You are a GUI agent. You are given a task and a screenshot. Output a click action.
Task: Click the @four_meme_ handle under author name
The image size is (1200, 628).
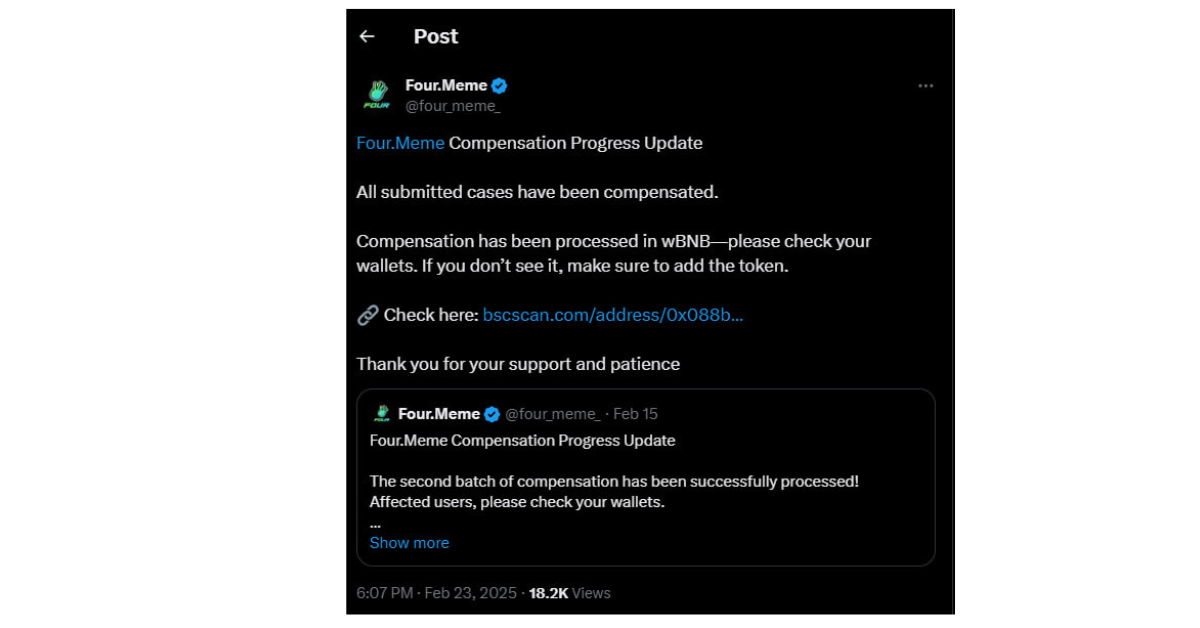pos(452,106)
